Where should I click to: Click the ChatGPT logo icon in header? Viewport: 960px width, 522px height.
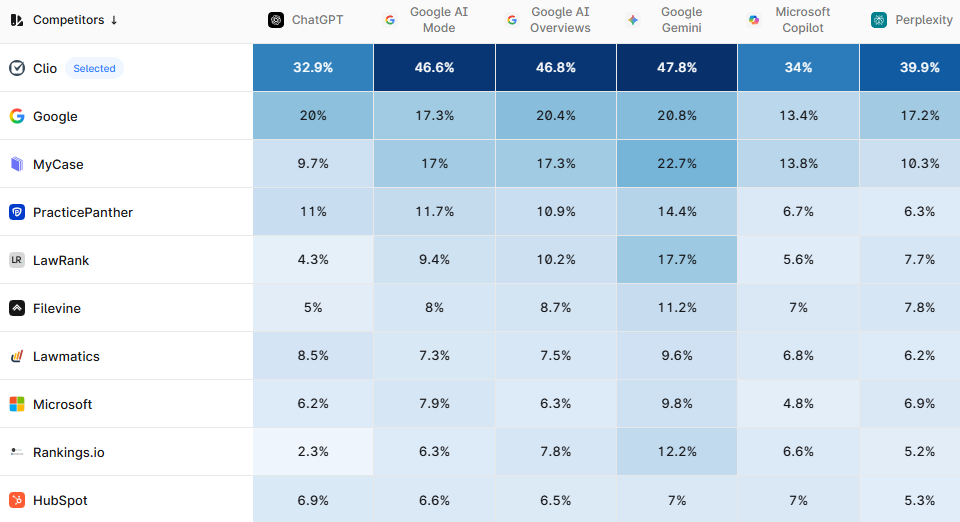[x=276, y=20]
